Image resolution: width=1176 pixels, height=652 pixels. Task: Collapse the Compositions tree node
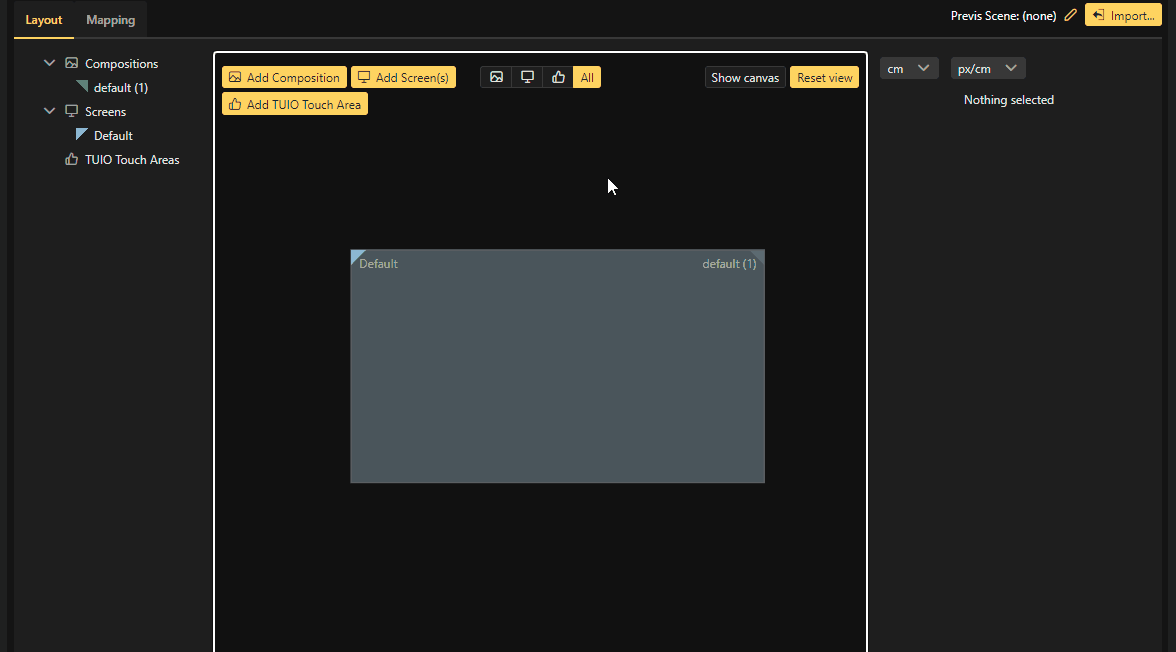tap(49, 63)
